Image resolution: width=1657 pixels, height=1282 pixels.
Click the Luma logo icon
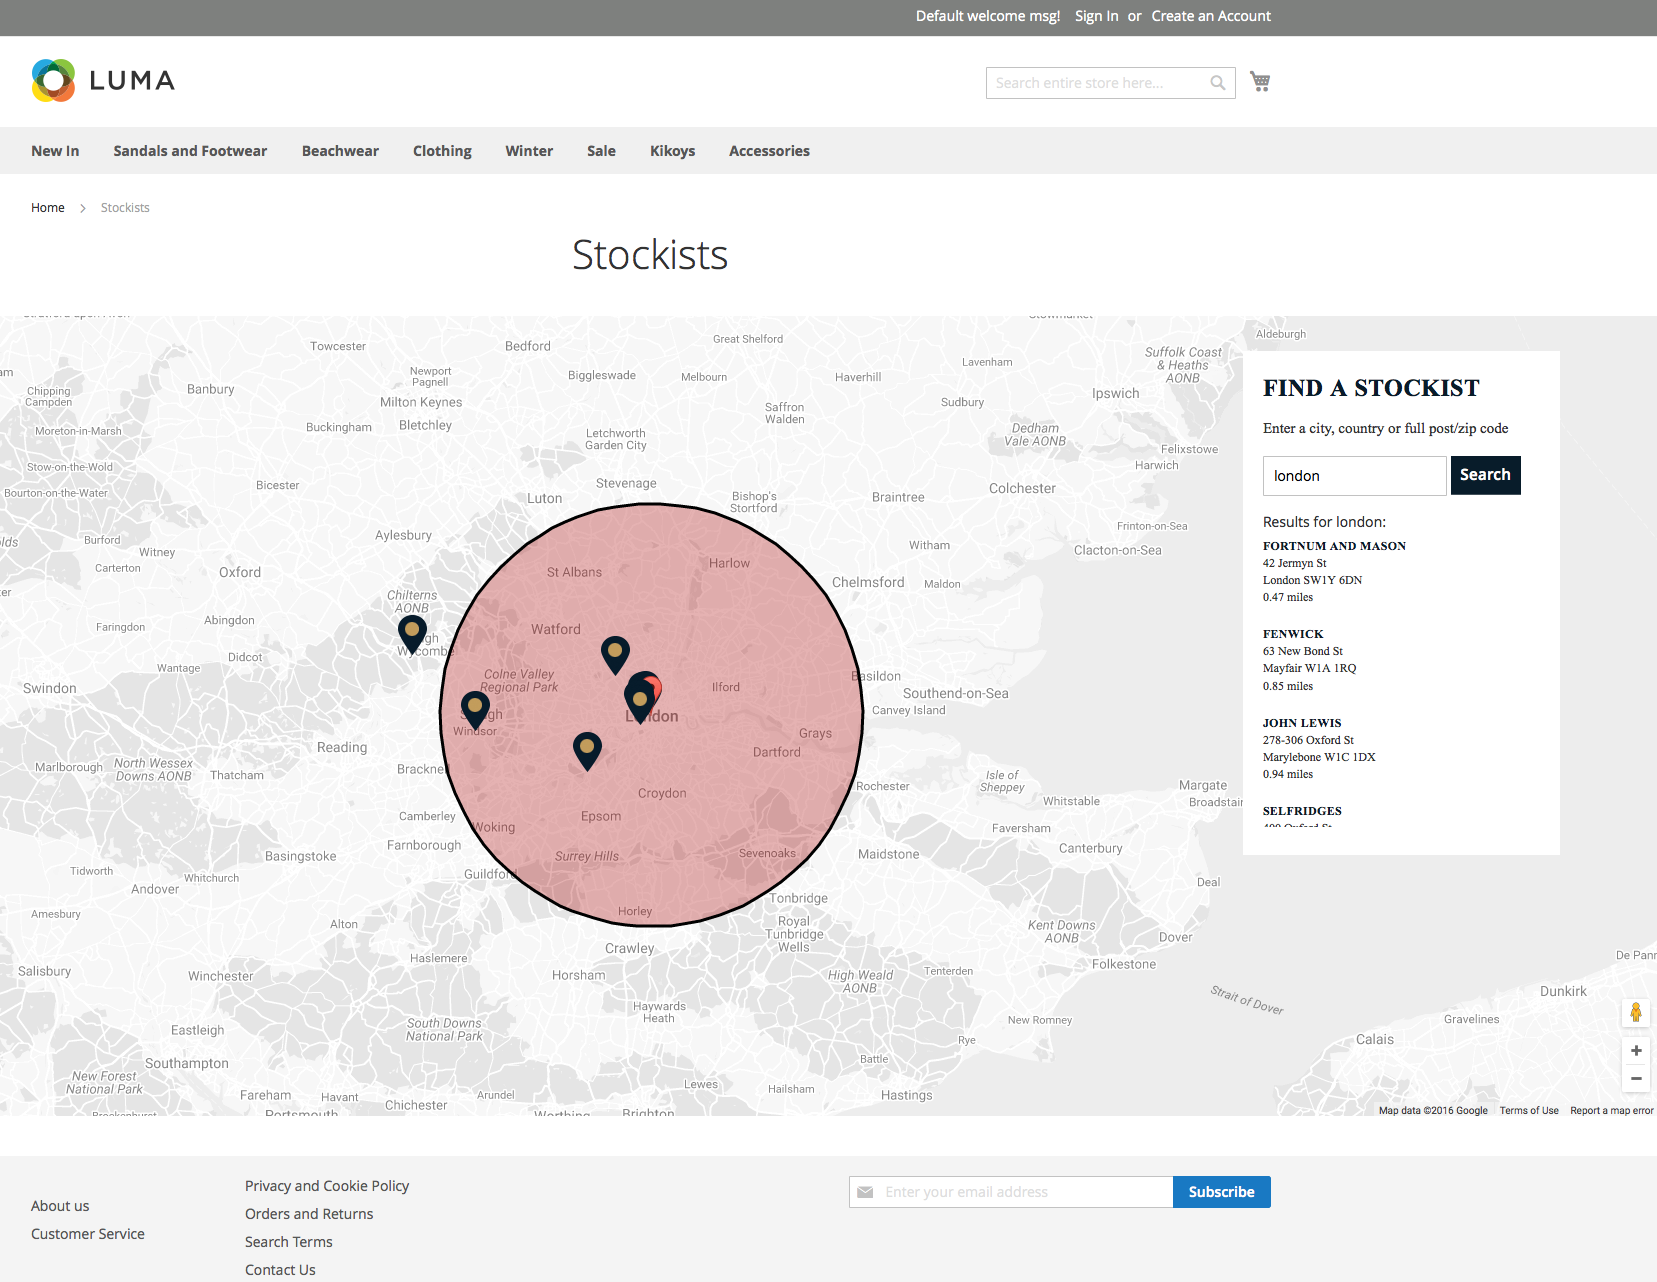pyautogui.click(x=53, y=81)
